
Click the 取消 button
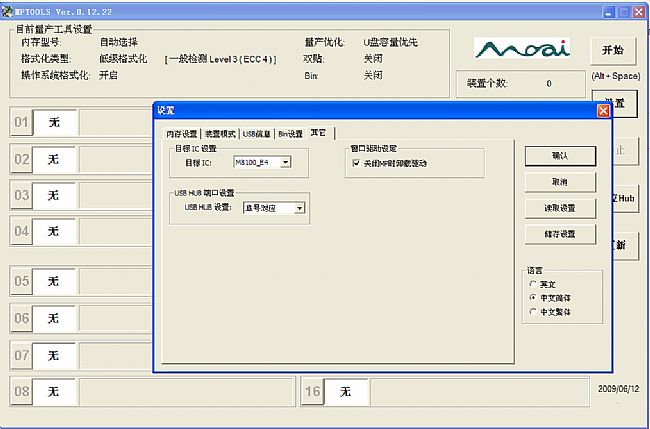[560, 182]
